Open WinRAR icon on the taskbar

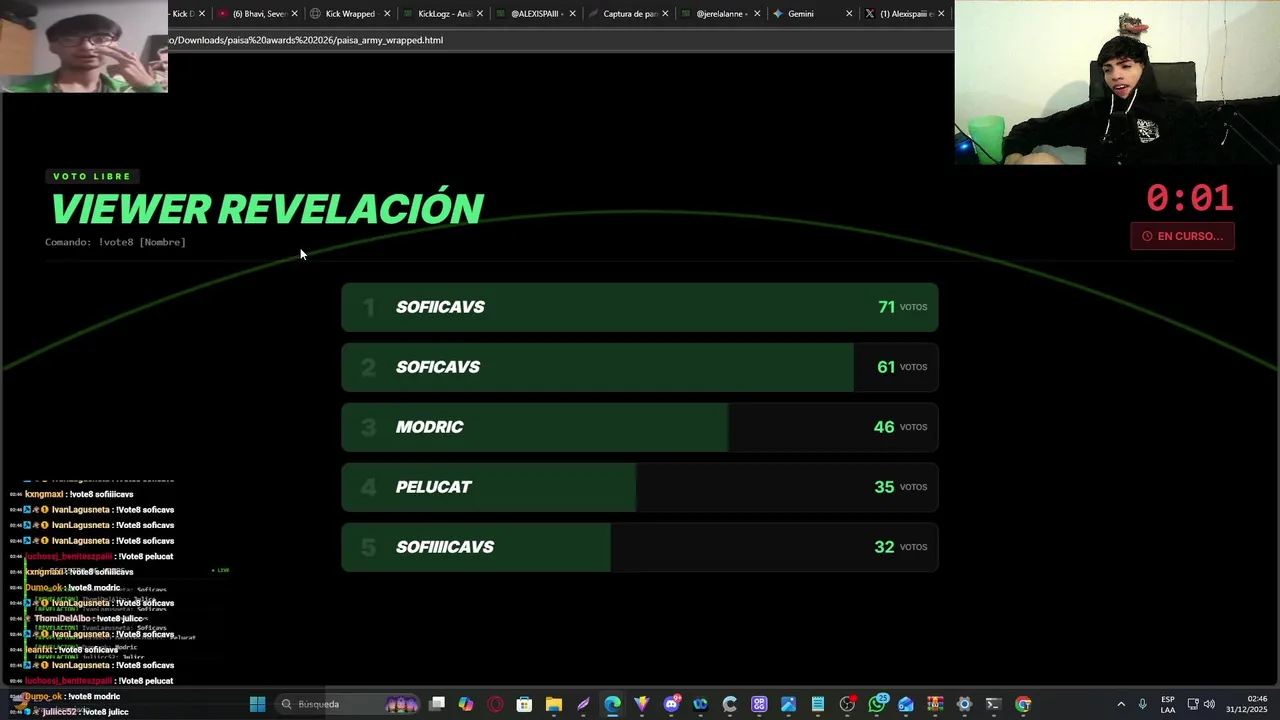pos(935,704)
